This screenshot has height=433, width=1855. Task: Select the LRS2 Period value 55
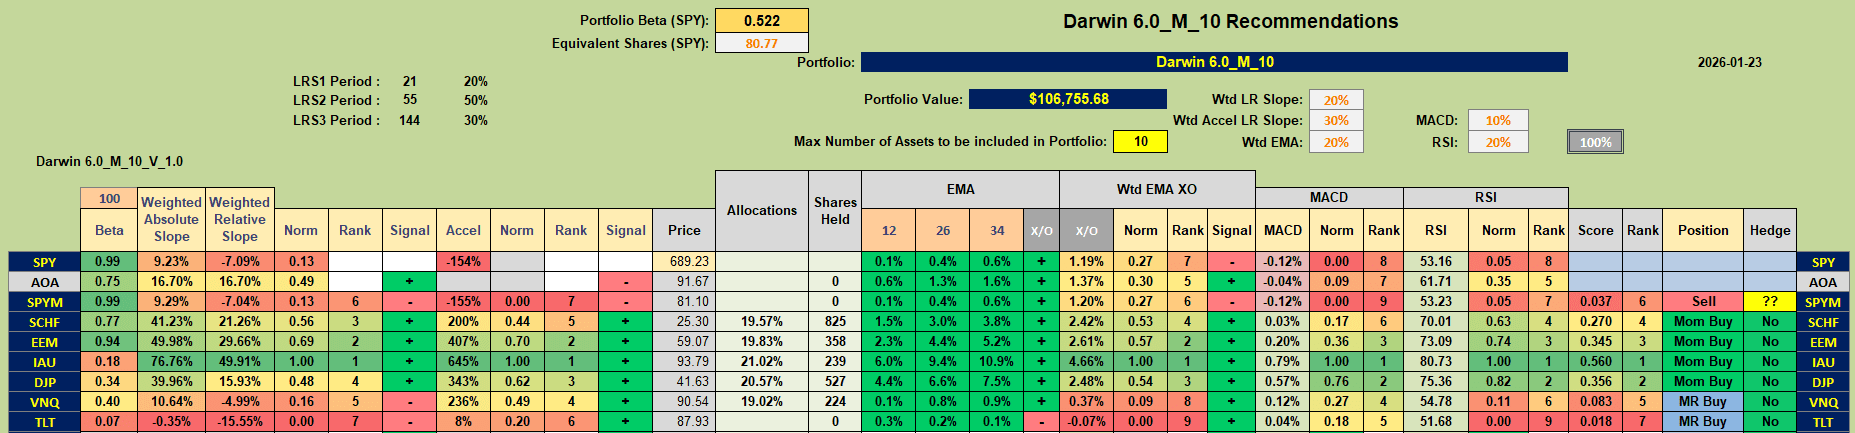tap(410, 100)
